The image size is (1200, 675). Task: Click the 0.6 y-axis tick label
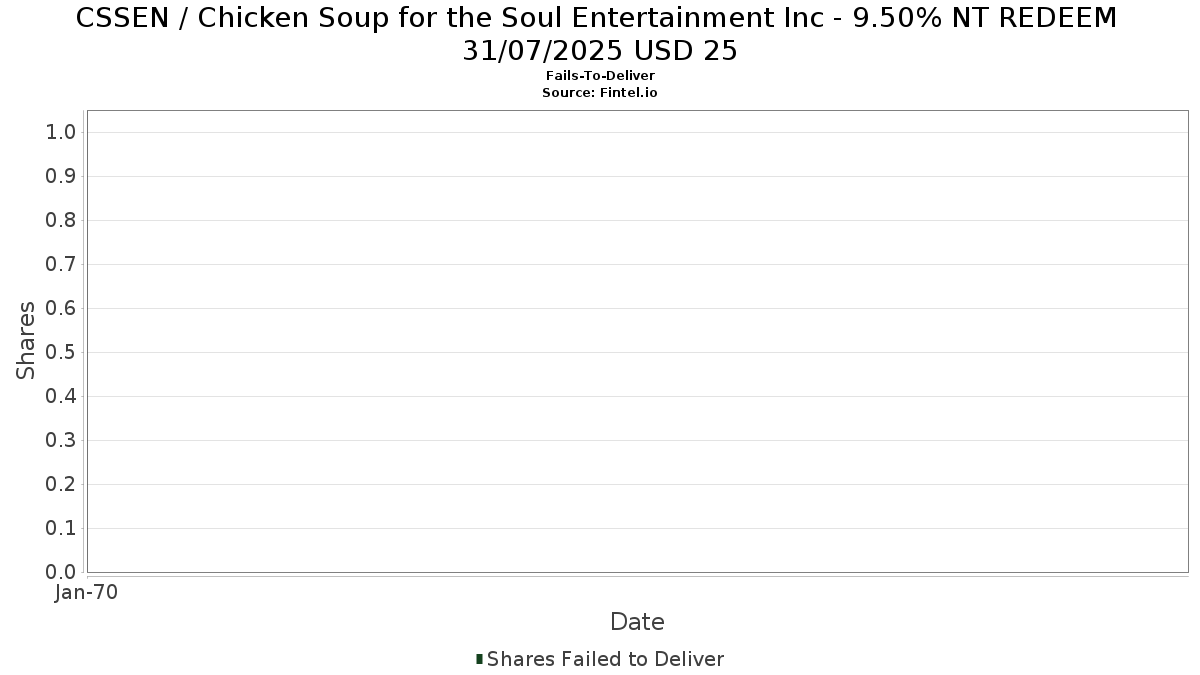(62, 309)
